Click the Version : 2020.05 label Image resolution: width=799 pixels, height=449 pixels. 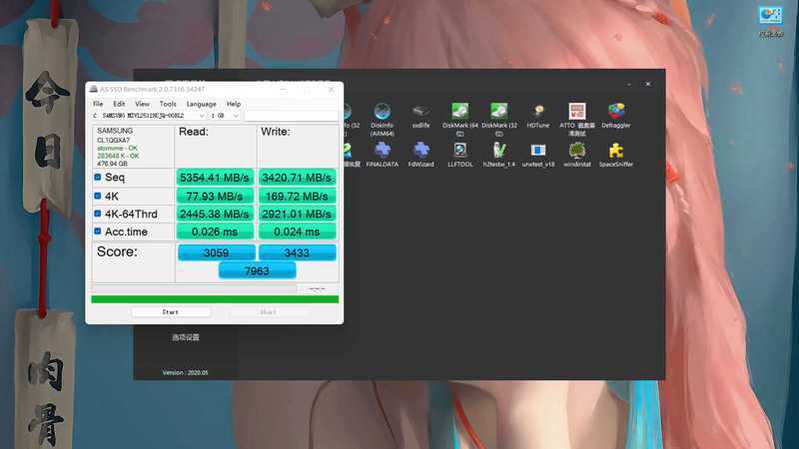click(x=185, y=373)
